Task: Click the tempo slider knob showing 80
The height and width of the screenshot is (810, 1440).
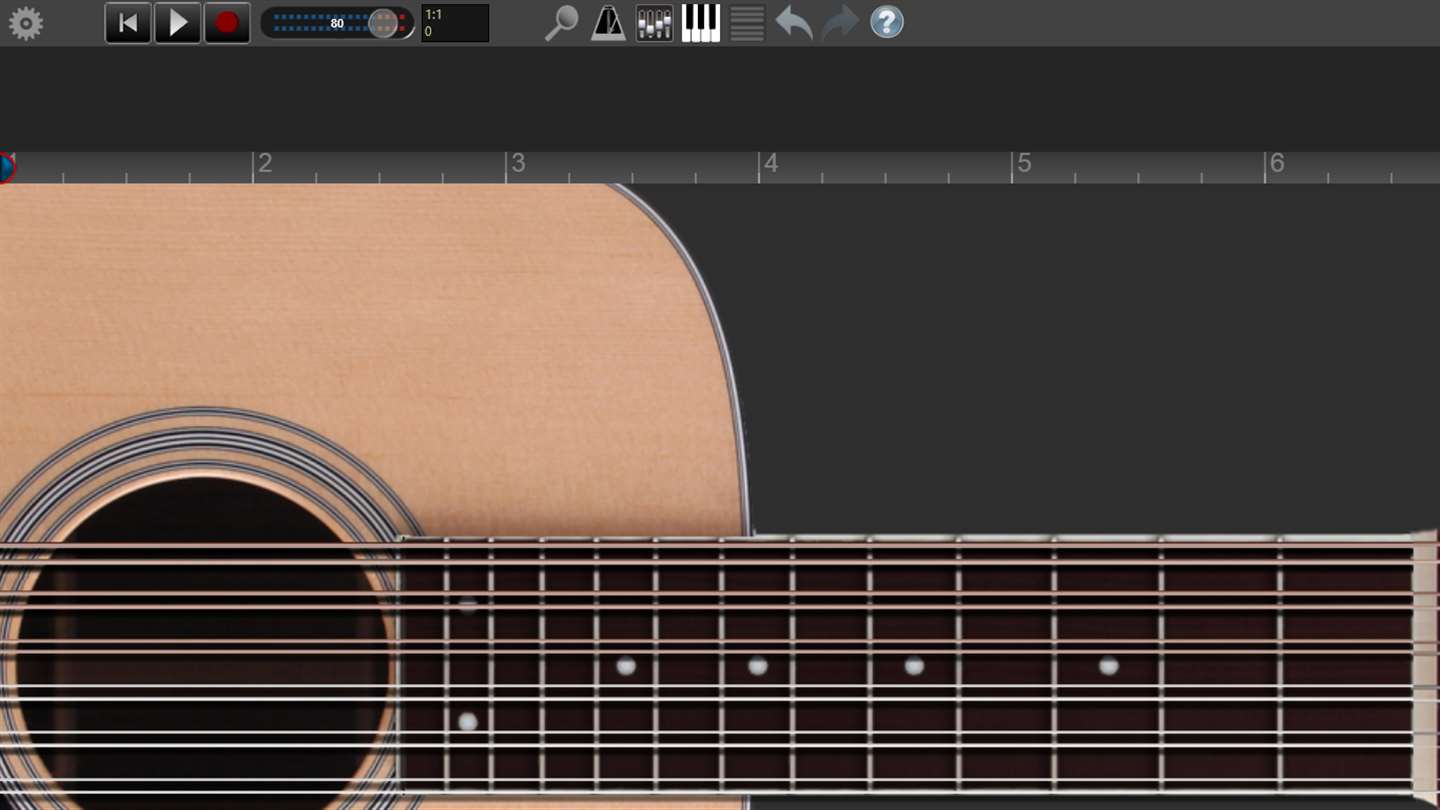Action: [383, 23]
